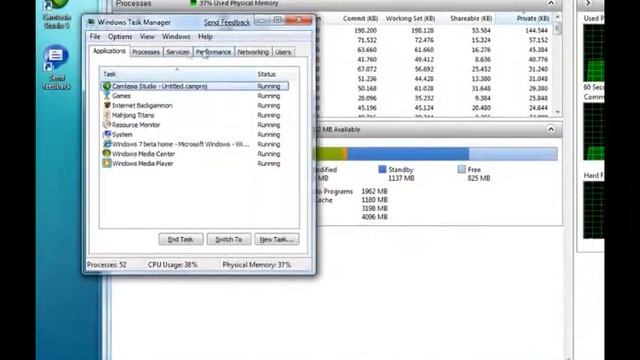Click the process list vertical scrollbar
Image resolution: width=640 pixels, height=360 pixels.
558,64
